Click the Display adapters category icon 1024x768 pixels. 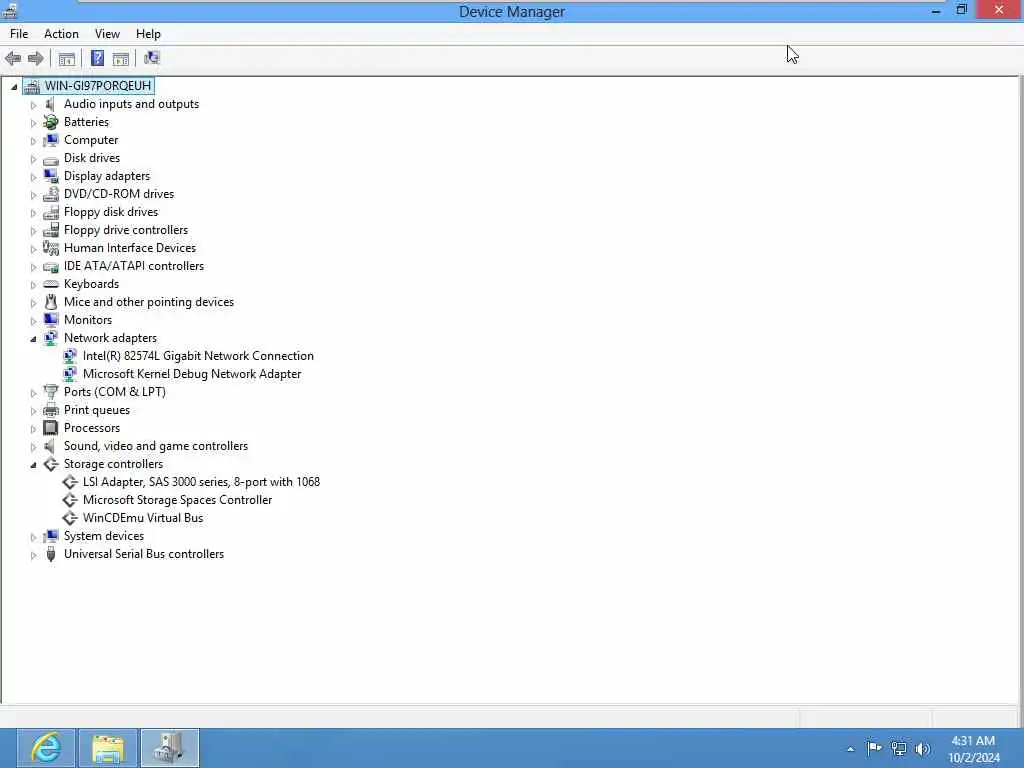51,176
